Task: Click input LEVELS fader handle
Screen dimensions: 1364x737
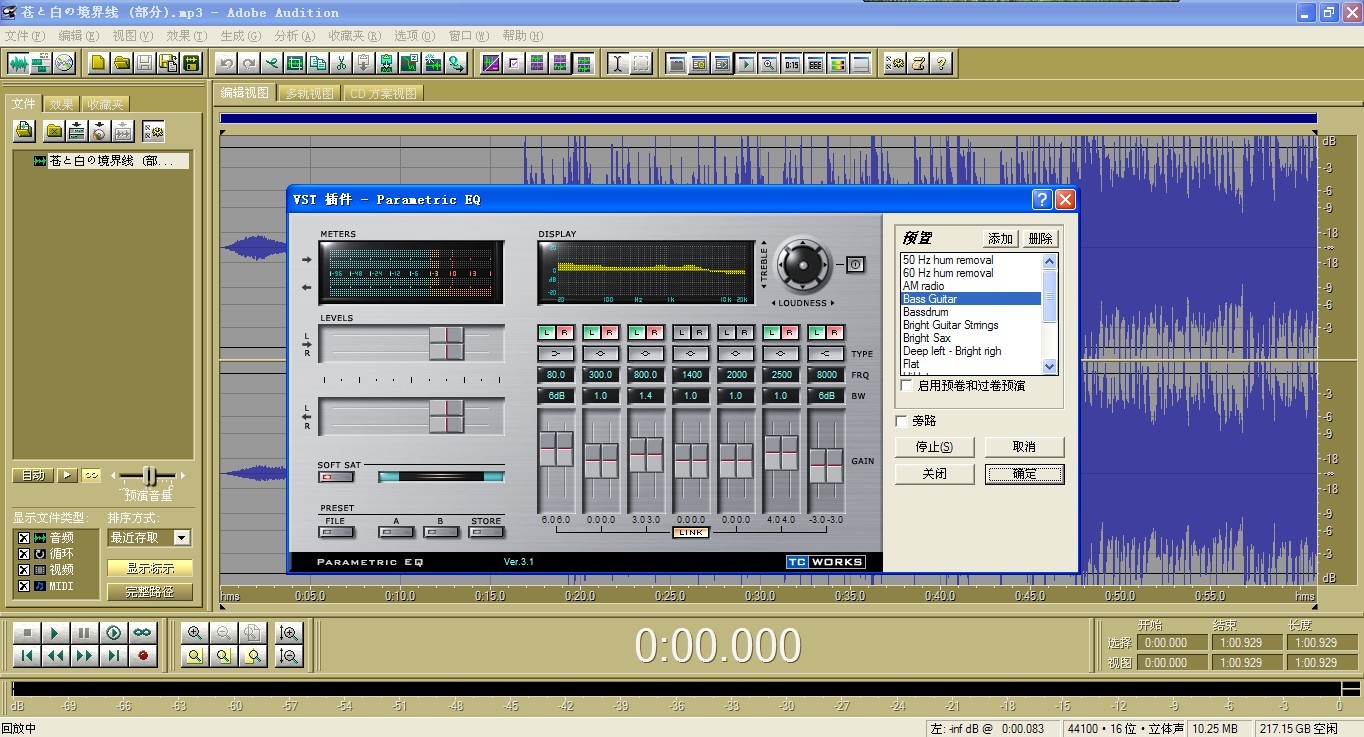Action: (446, 344)
